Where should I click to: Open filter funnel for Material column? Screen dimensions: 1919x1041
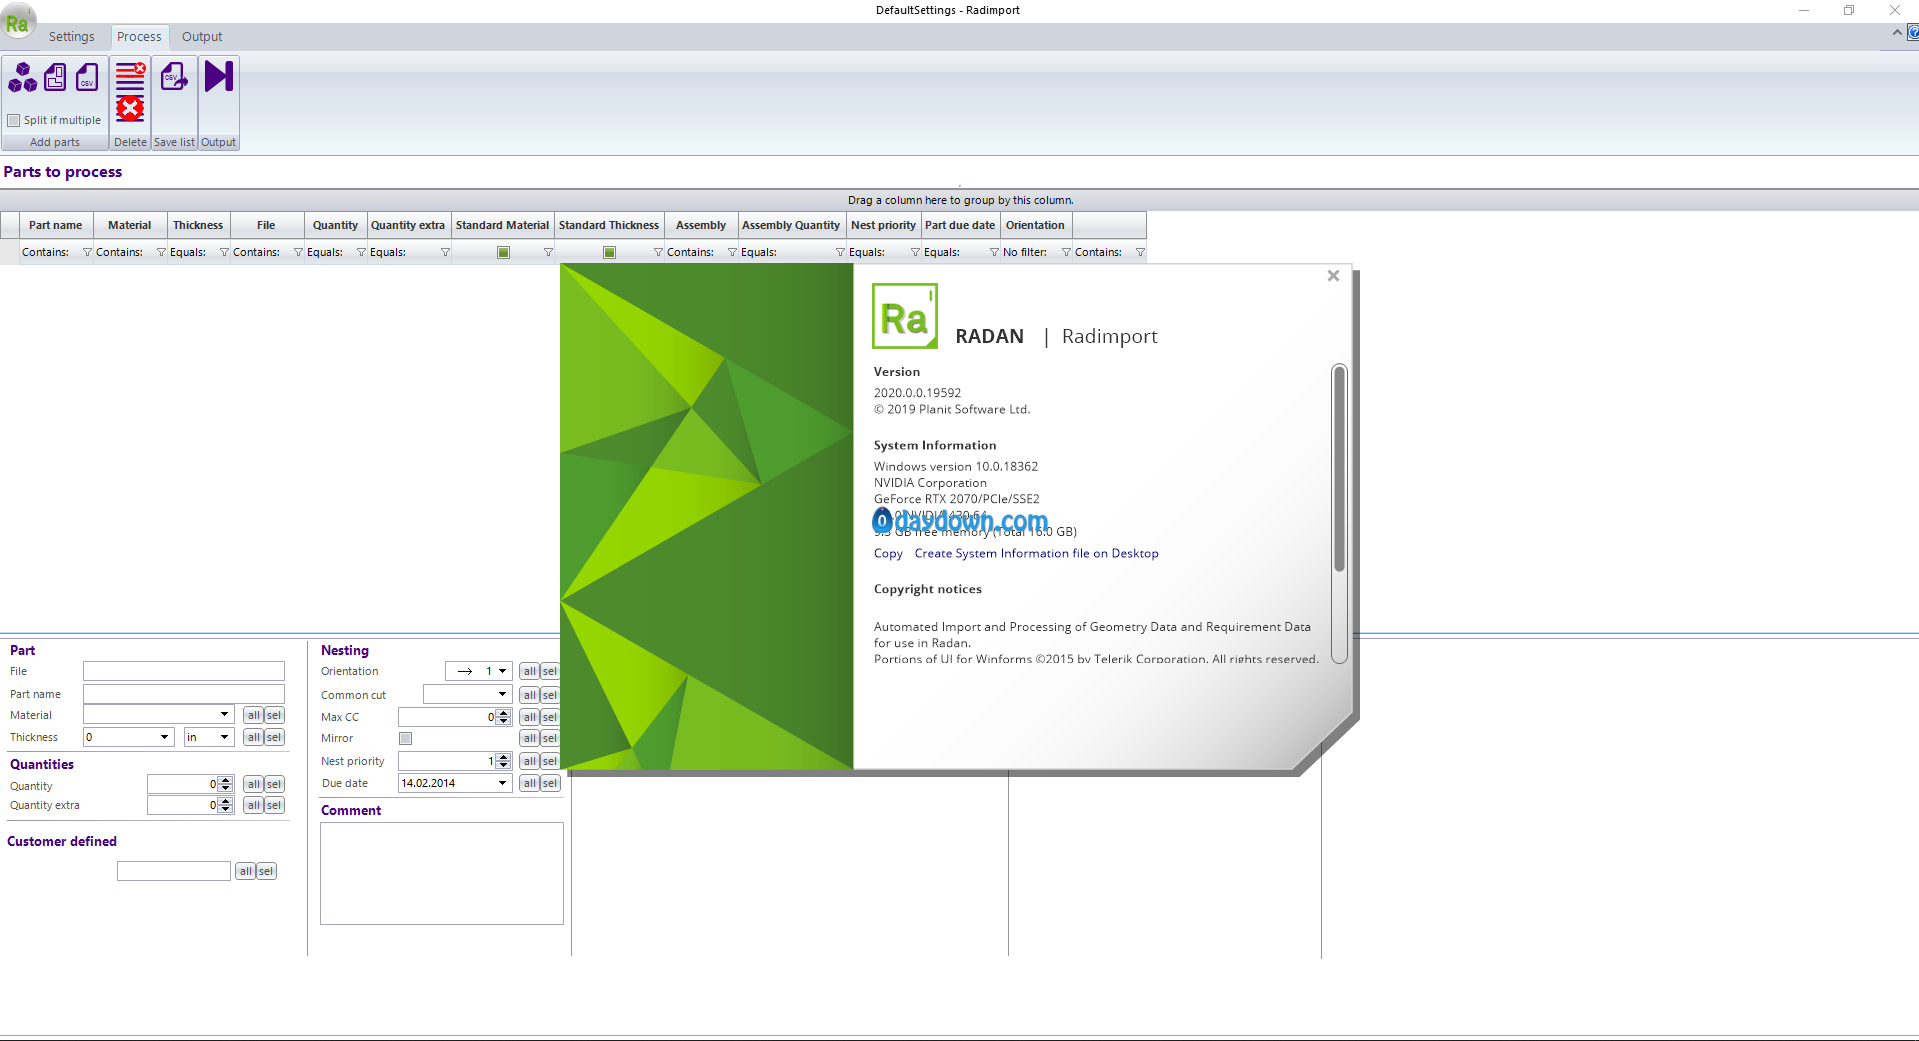[x=161, y=252]
